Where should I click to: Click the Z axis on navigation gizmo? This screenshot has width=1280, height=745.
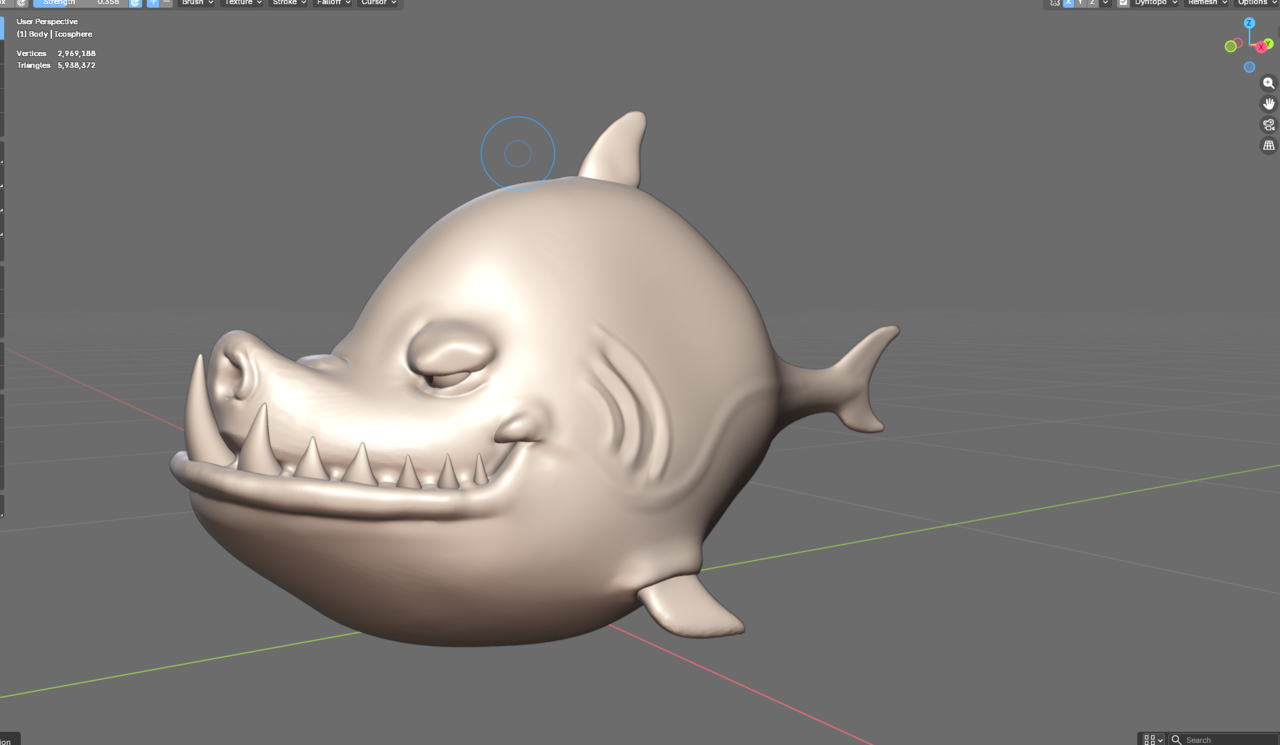point(1249,23)
